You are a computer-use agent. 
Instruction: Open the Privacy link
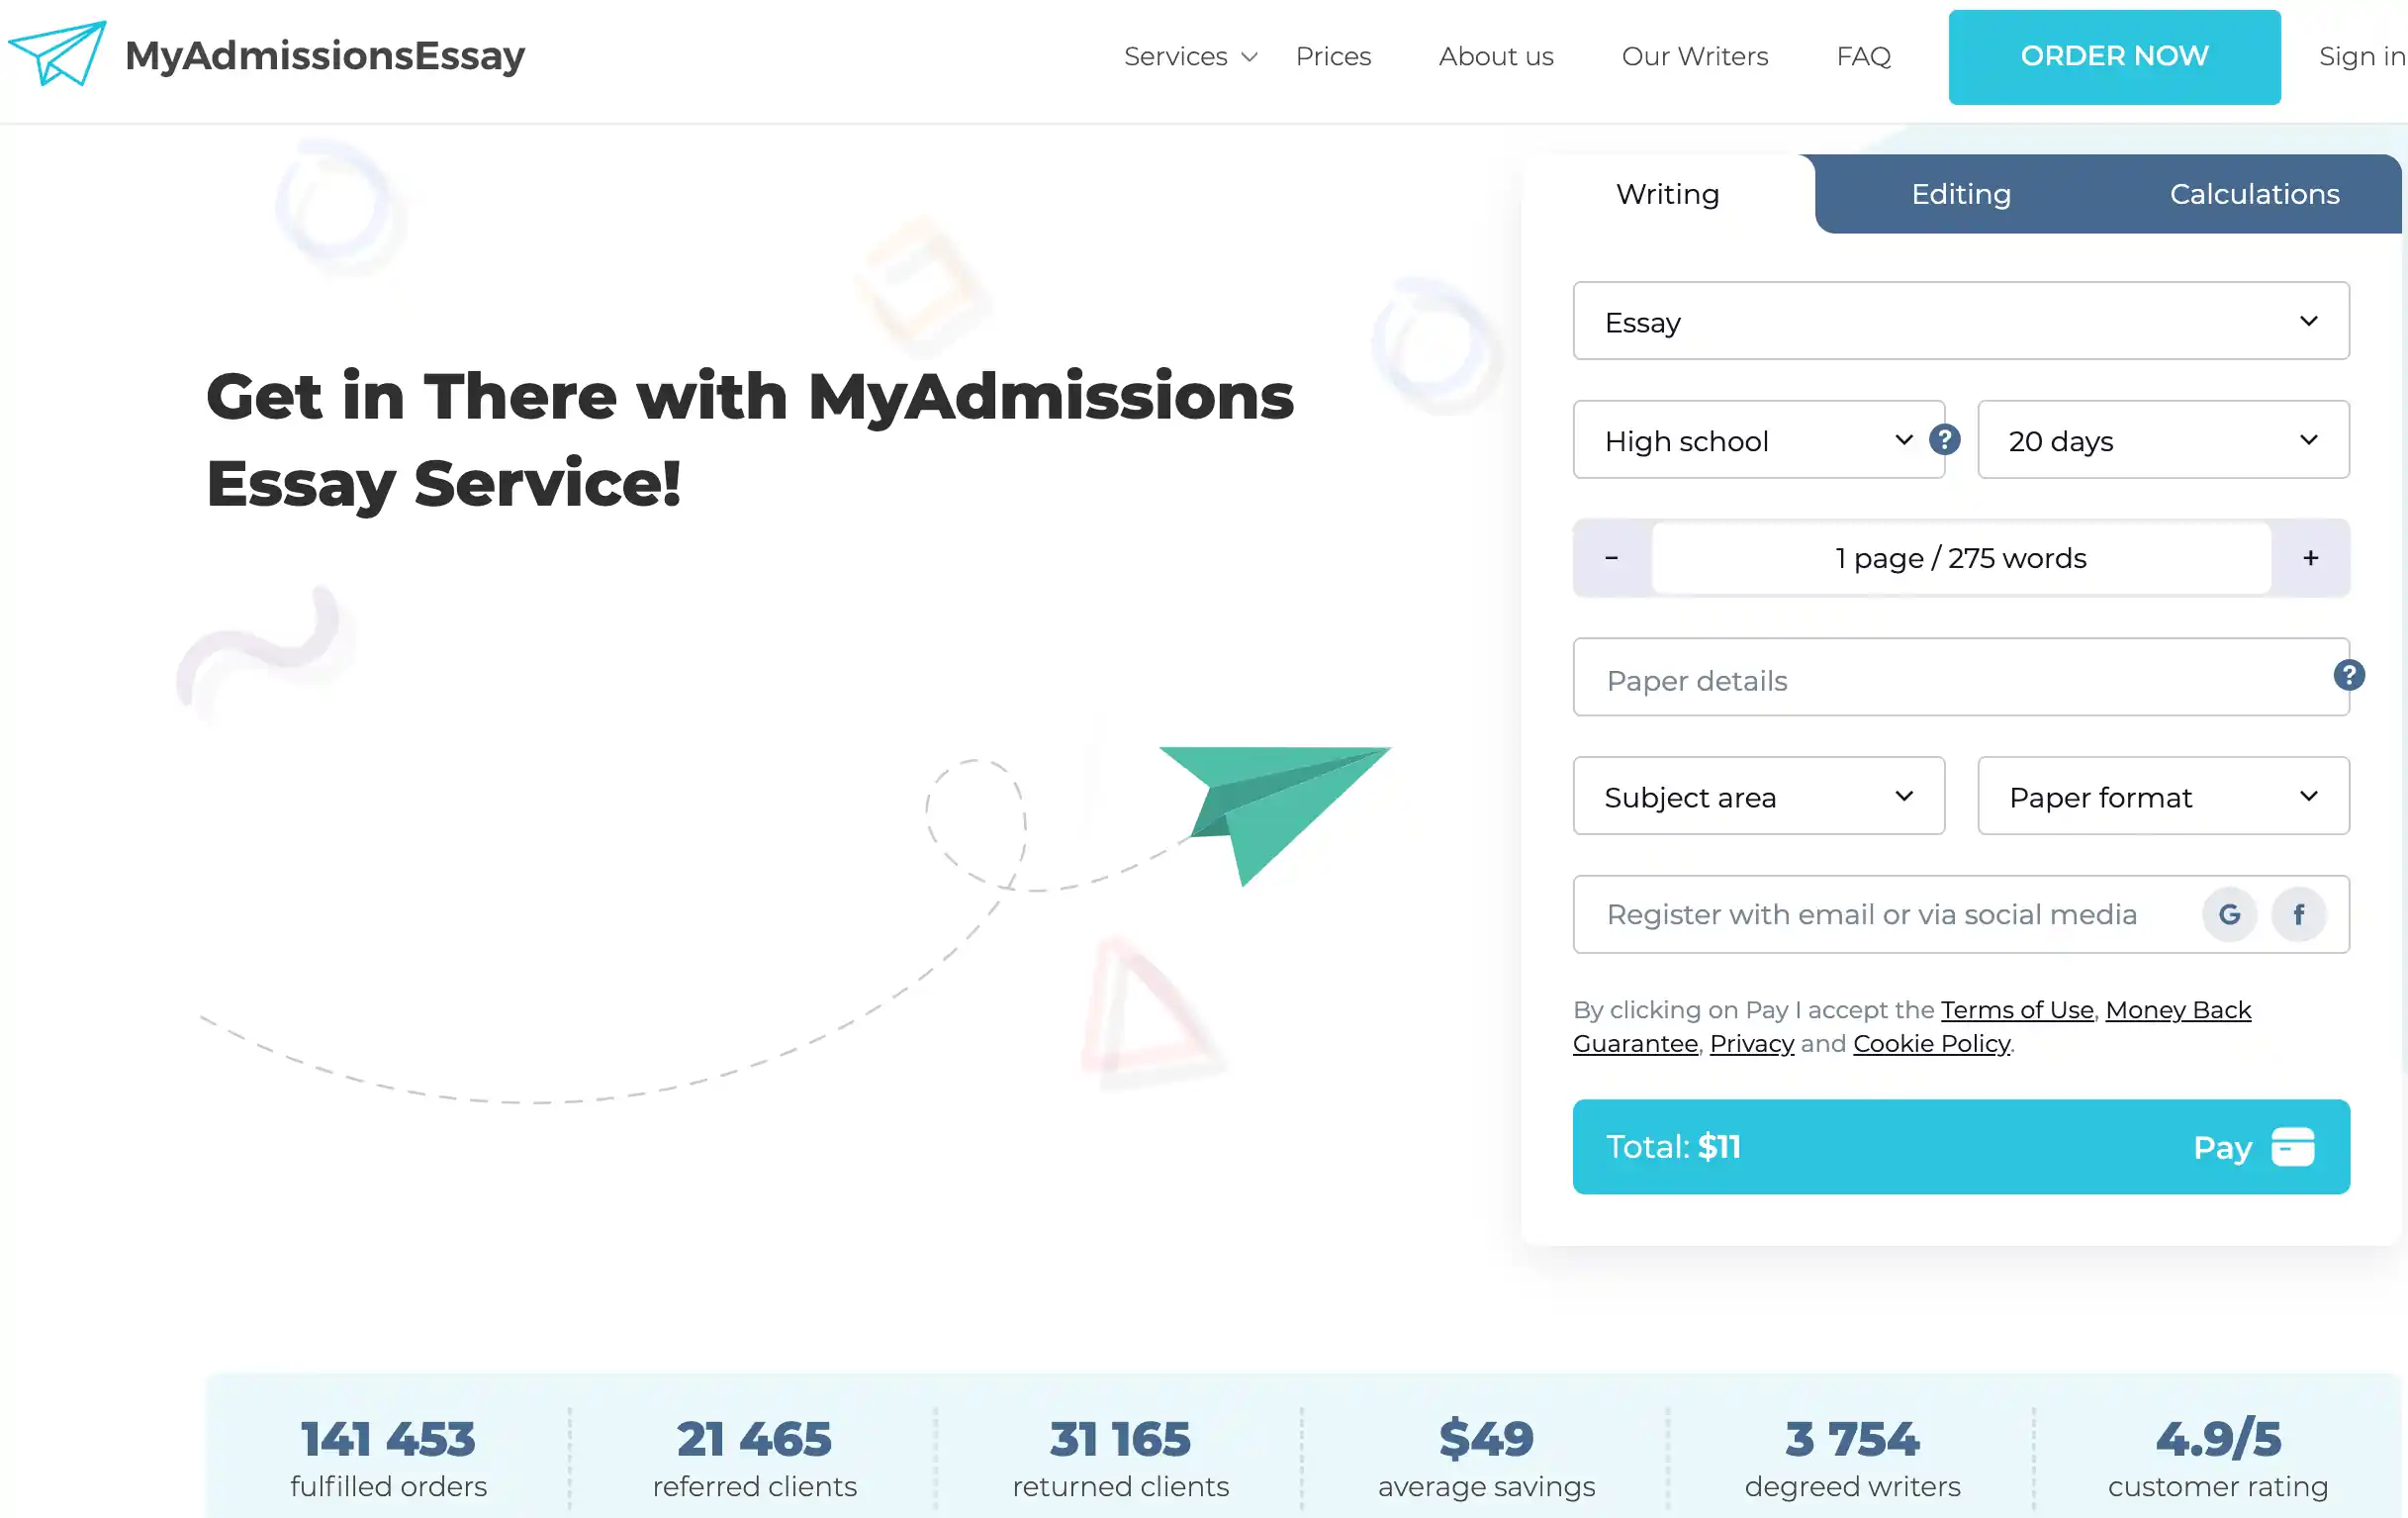(1752, 1043)
